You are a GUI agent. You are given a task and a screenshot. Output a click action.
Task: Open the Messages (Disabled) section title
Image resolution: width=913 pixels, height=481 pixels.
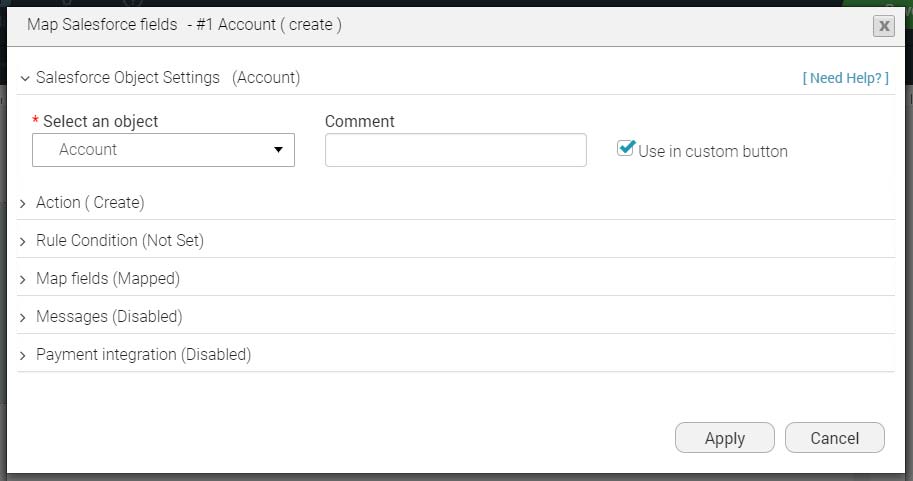(109, 317)
